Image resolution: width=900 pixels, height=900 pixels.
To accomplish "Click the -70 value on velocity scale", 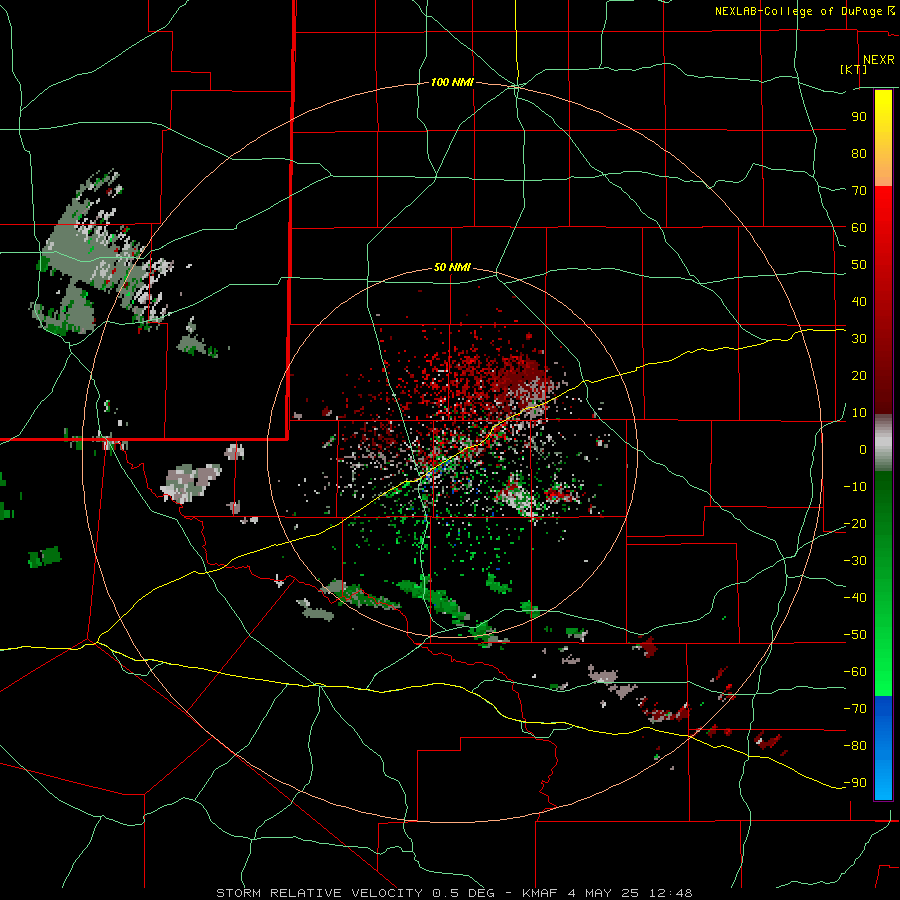I will 855,709.
